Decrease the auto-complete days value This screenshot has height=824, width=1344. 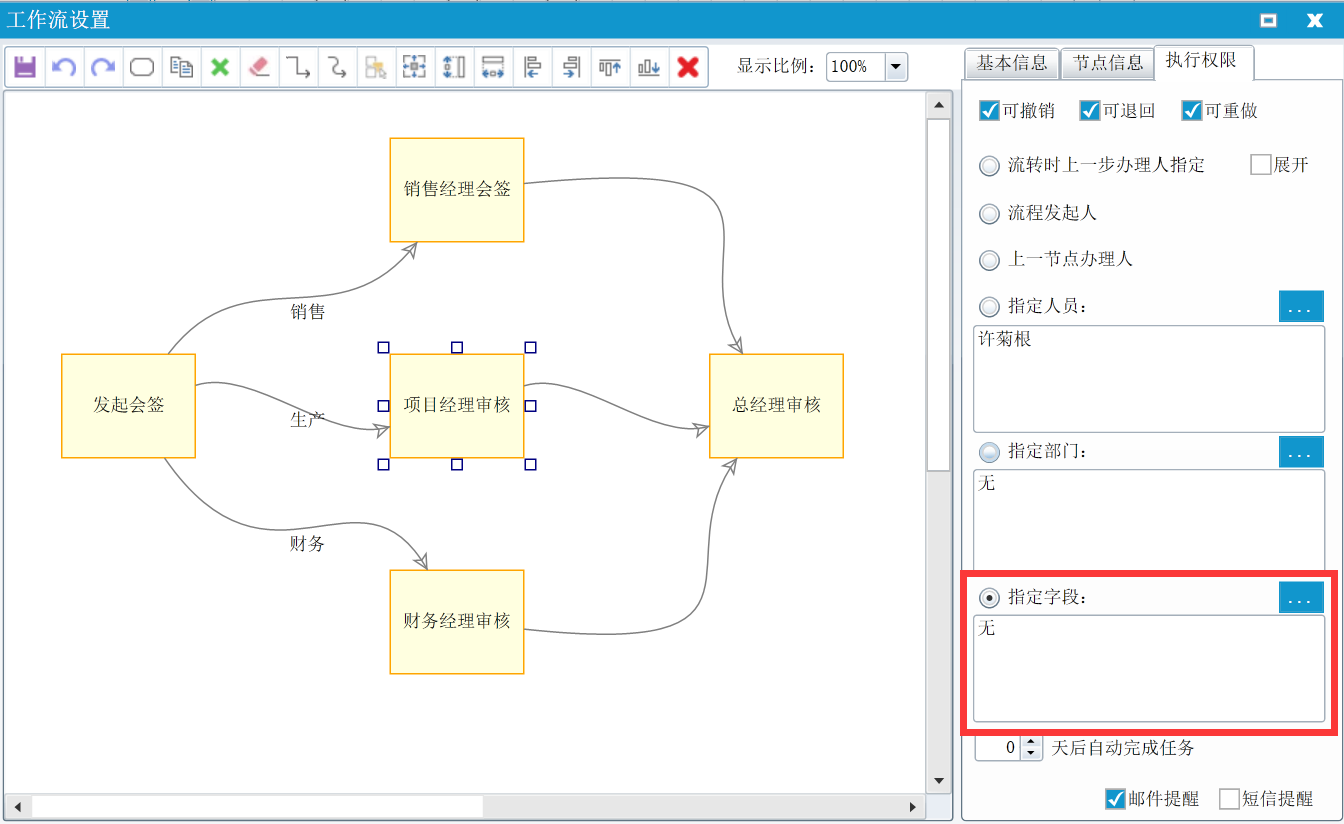(1031, 754)
